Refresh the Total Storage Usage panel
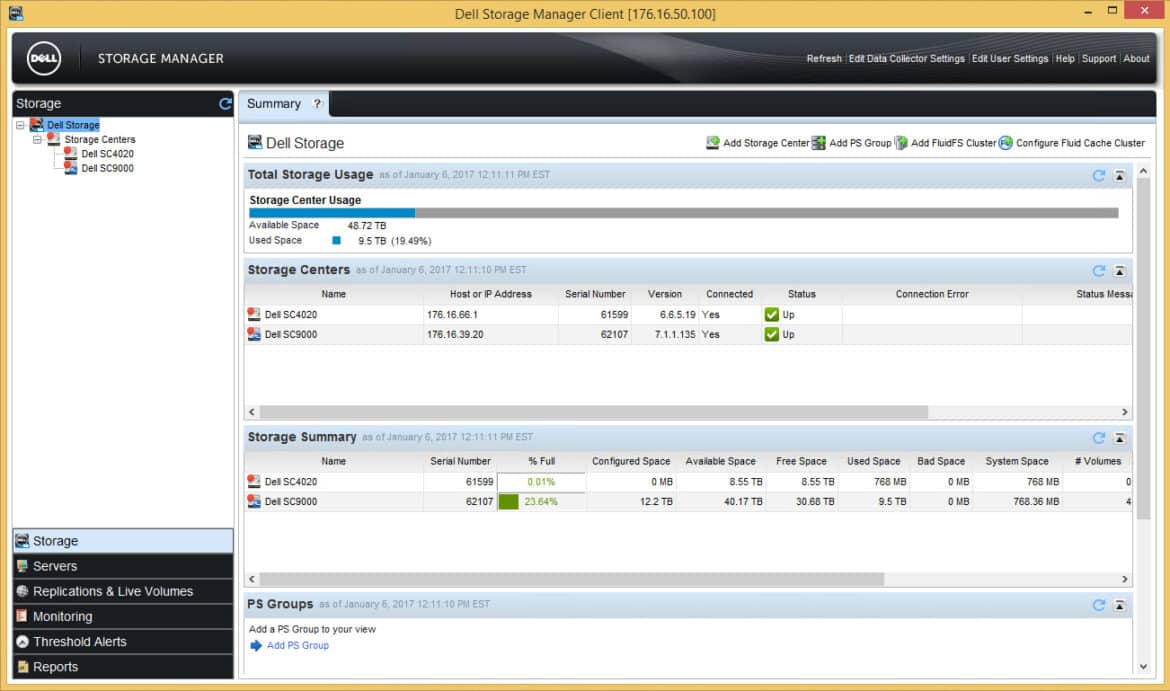The width and height of the screenshot is (1170, 691). point(1098,175)
